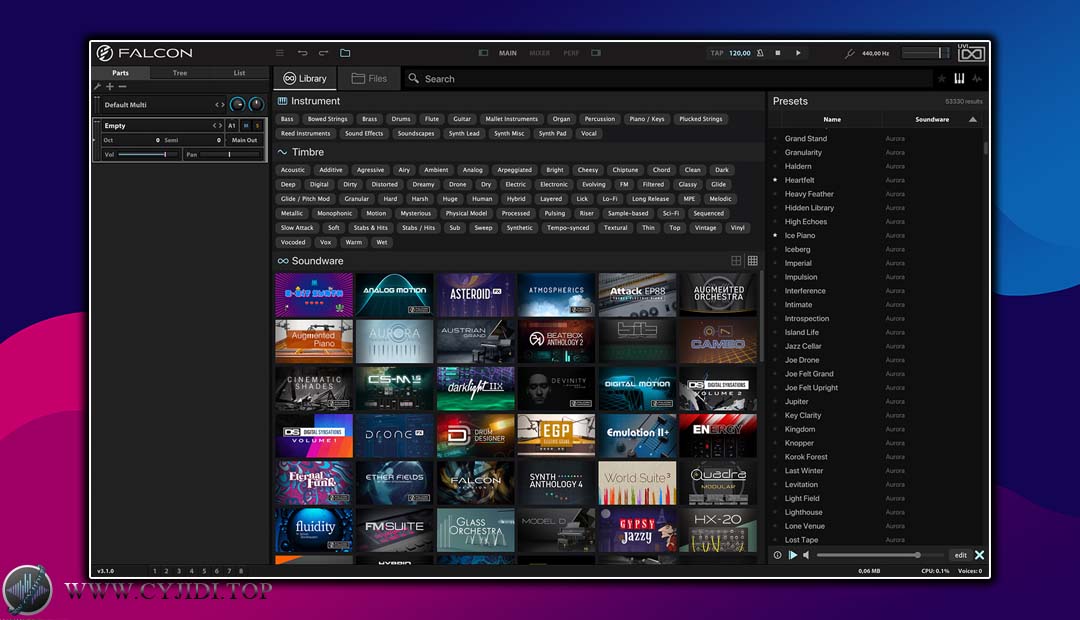Viewport: 1080px width, 620px height.
Task: Expand the Empty part disclosure triangle
Action: 94,140
